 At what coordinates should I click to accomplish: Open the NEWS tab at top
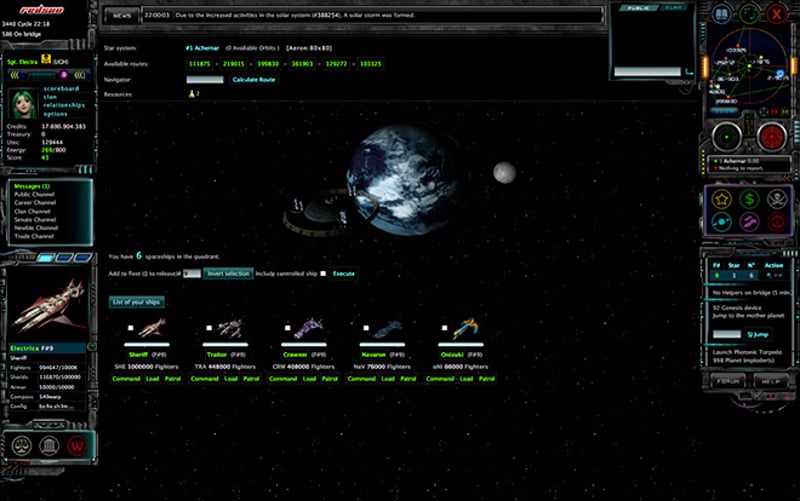[x=122, y=16]
